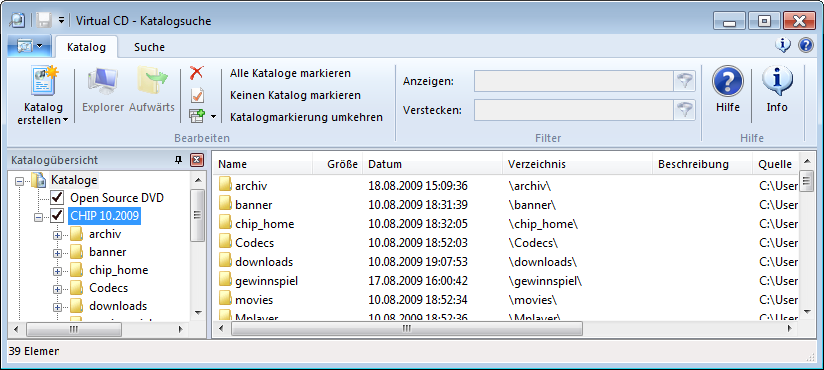Click Alle Kataloge markieren
Image resolution: width=824 pixels, height=370 pixels.
[290, 73]
